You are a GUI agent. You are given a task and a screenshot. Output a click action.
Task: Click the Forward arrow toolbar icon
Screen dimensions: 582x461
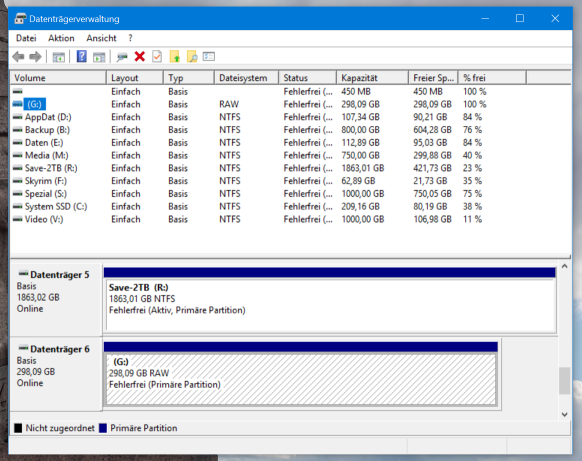click(x=35, y=57)
